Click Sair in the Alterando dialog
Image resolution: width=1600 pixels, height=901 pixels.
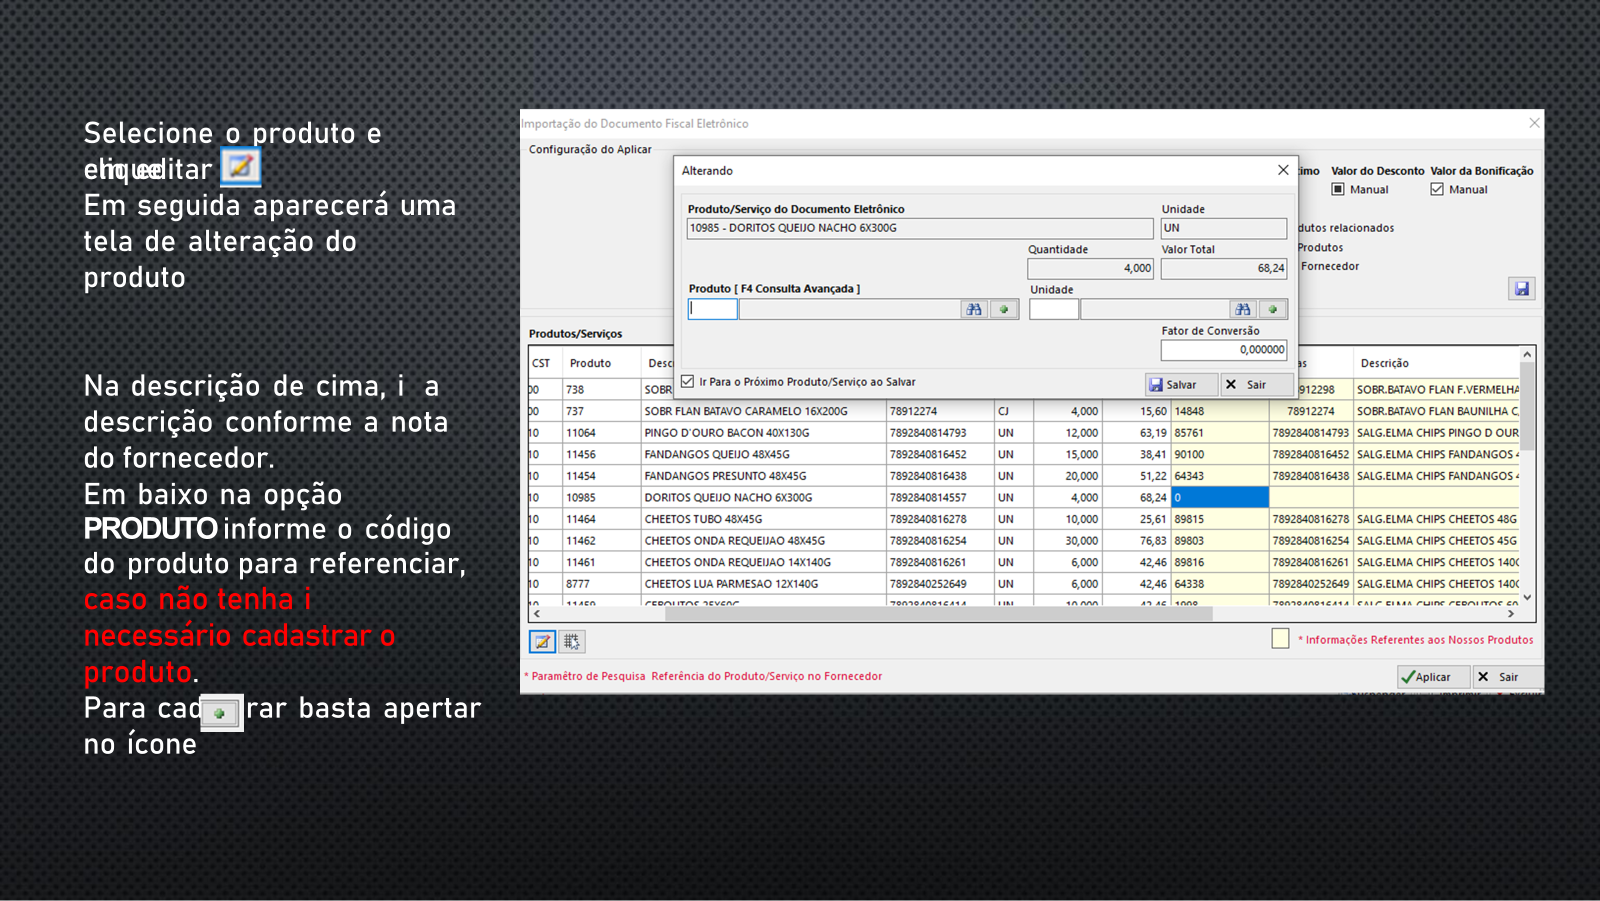click(x=1256, y=385)
